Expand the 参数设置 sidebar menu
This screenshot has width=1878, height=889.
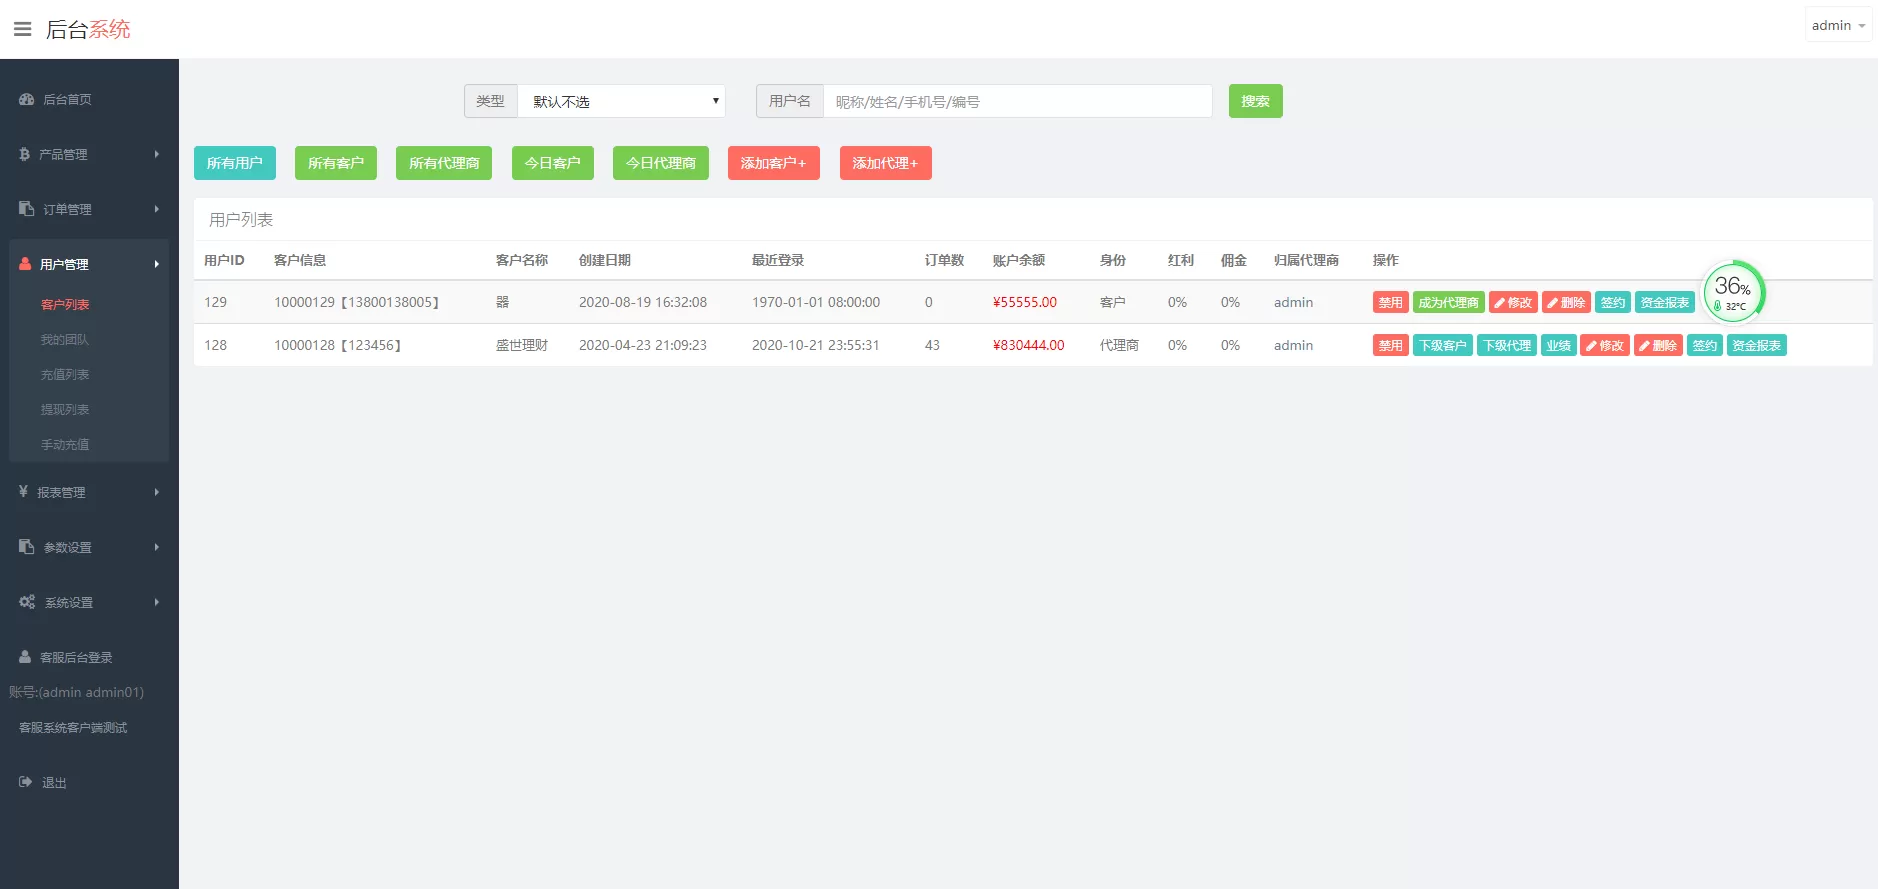(89, 547)
